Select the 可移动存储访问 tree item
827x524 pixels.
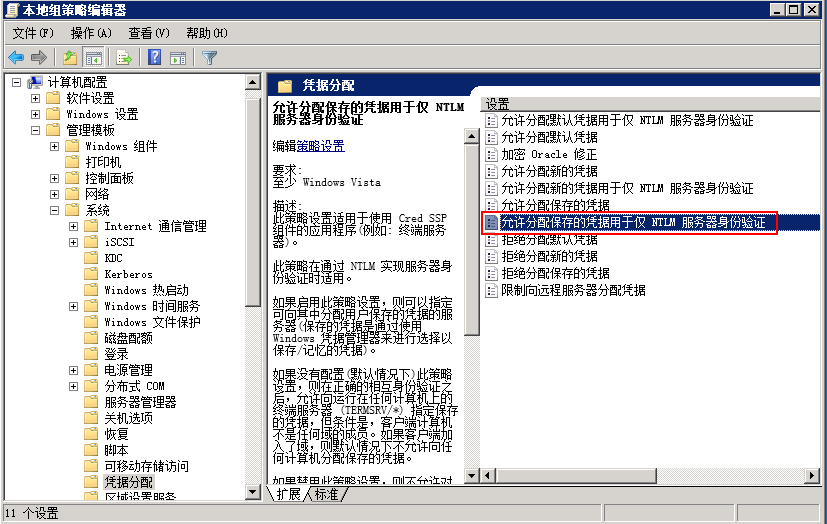tap(146, 466)
